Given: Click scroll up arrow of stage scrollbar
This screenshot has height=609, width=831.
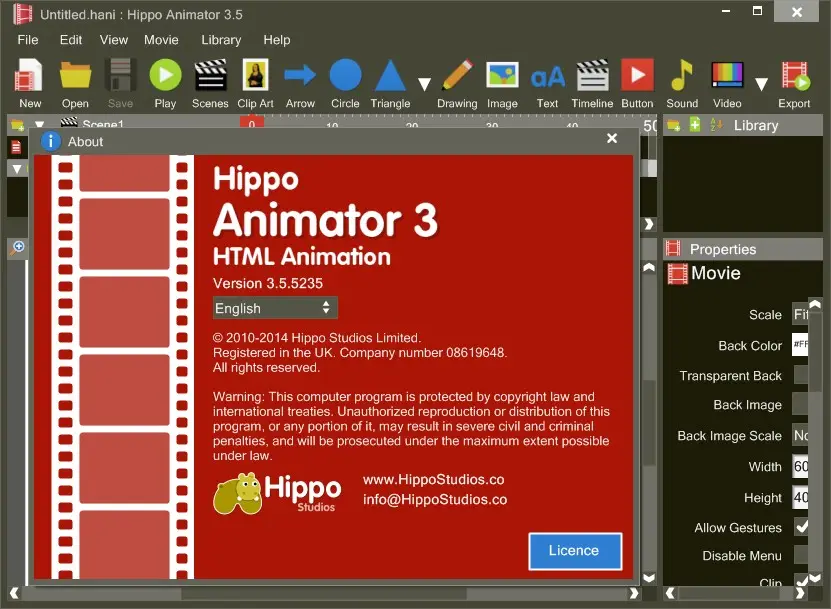Looking at the screenshot, I should click(649, 267).
